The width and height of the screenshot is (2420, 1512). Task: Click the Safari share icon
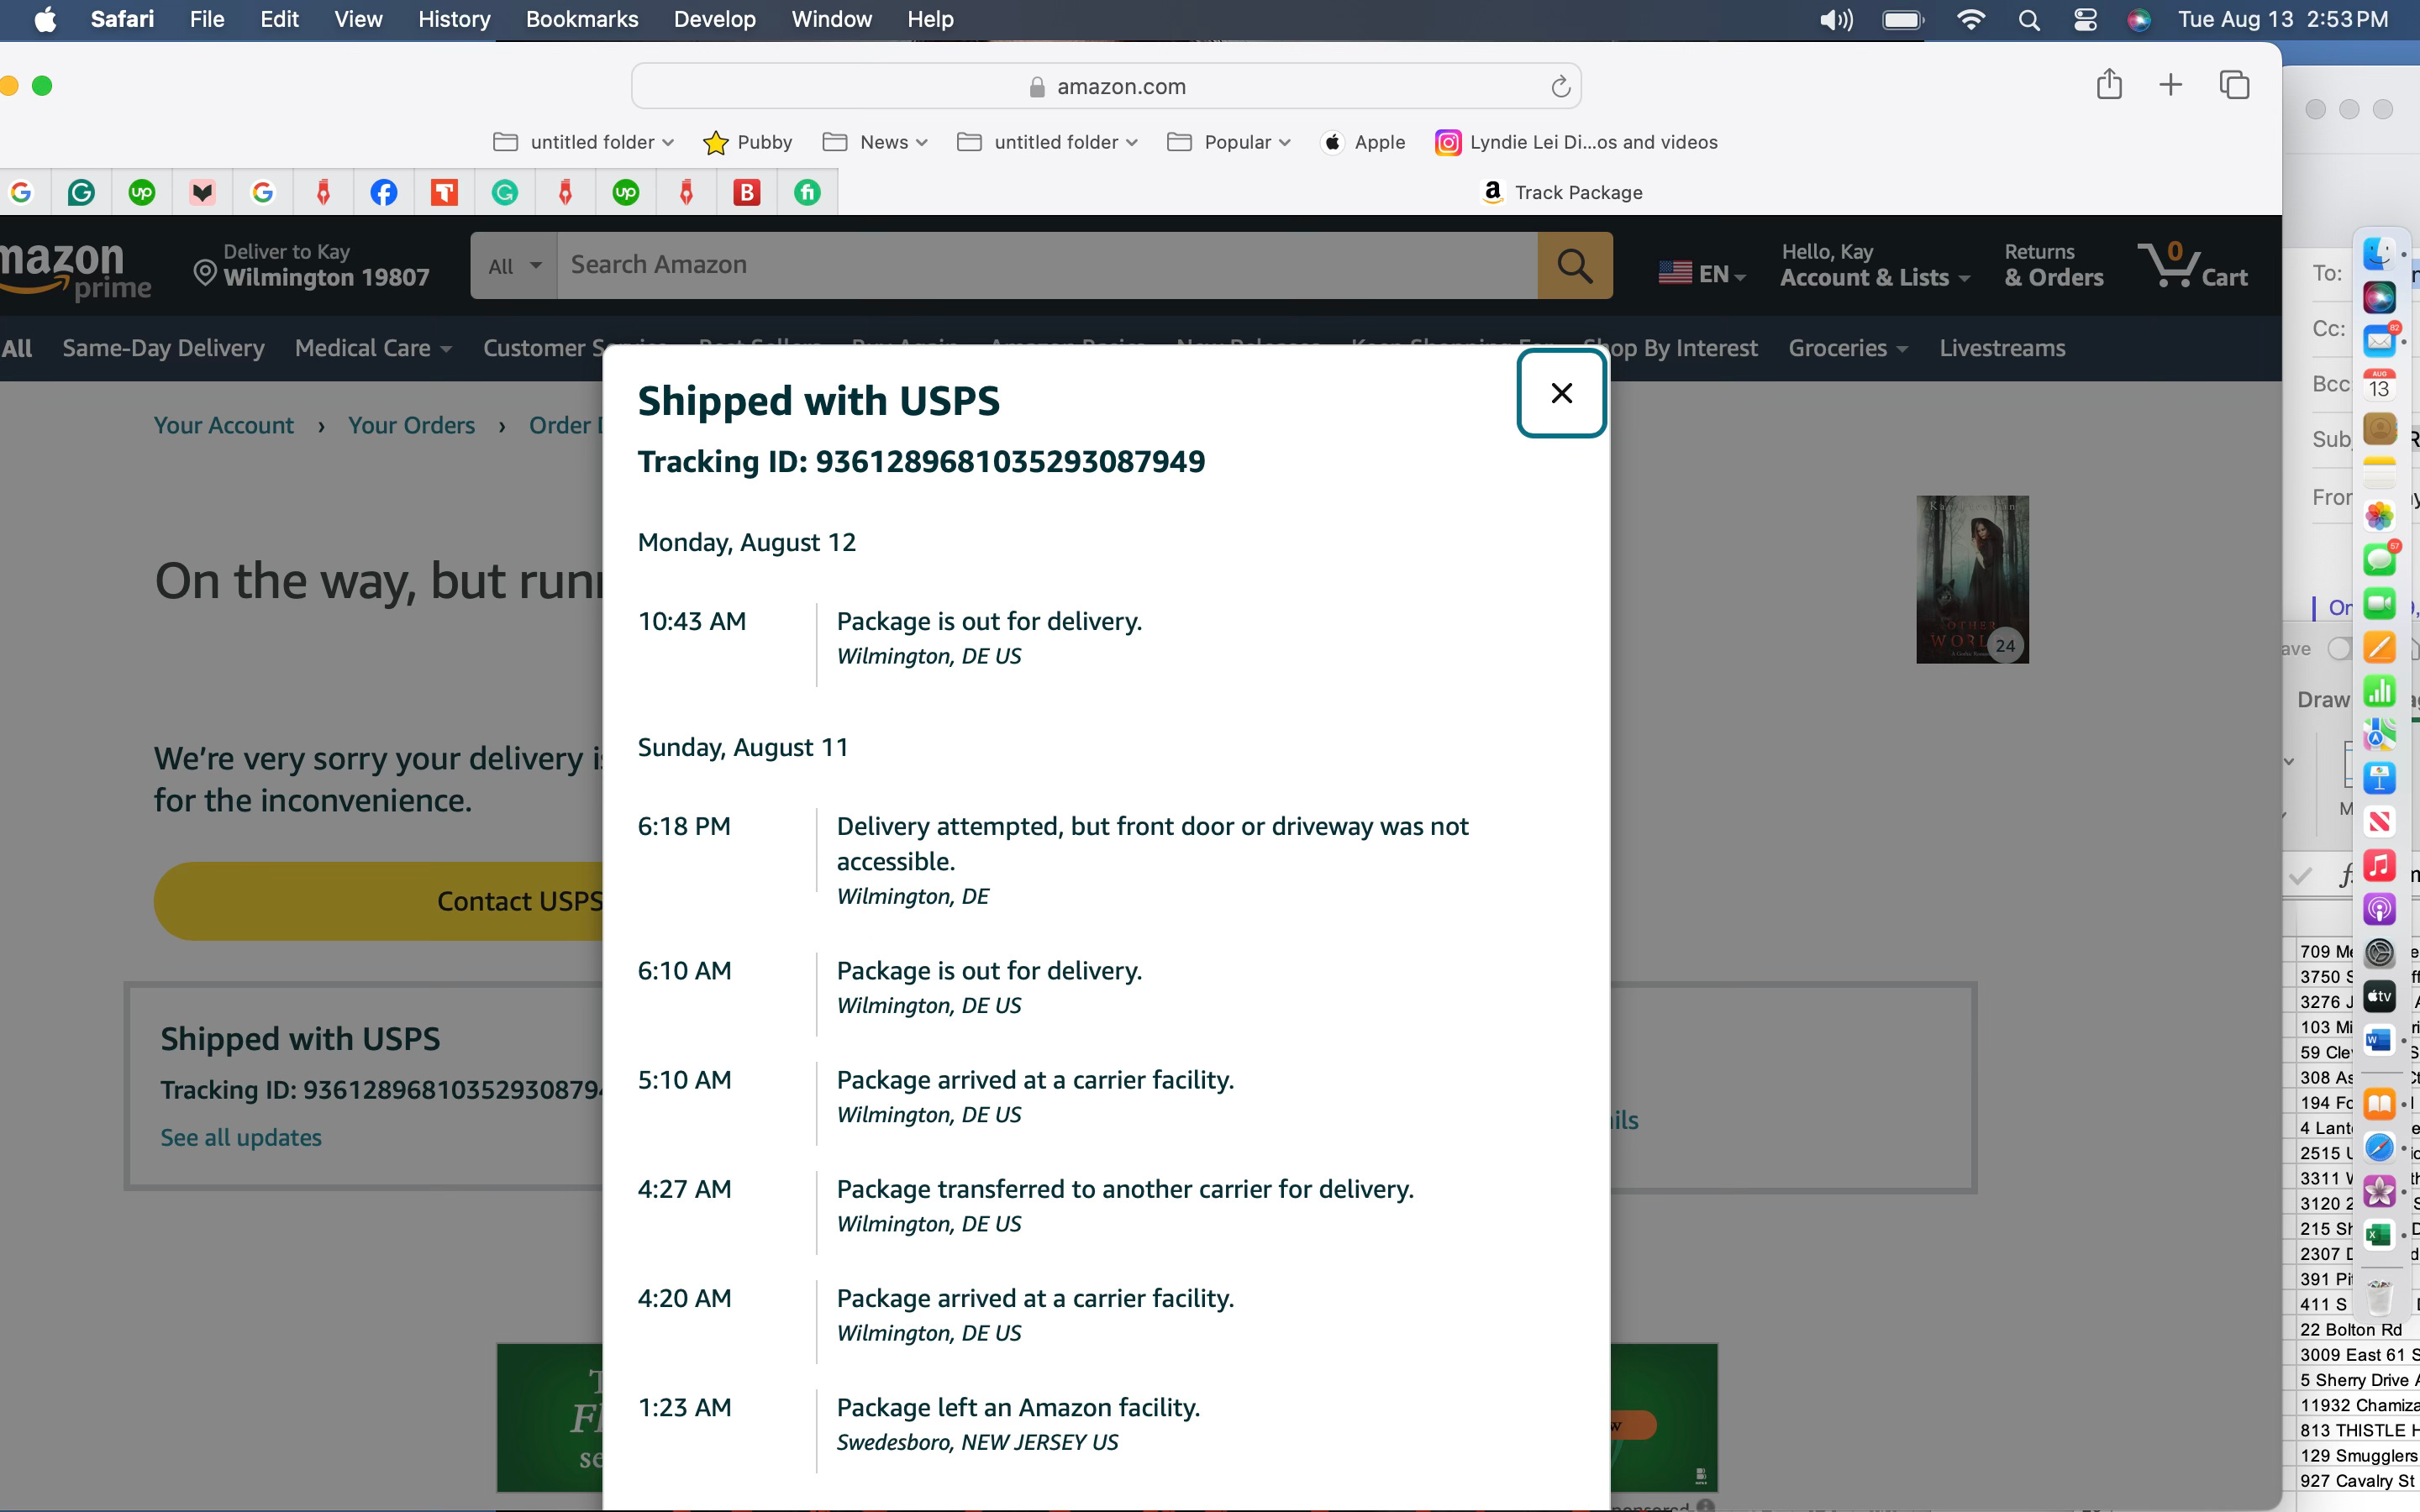tap(2109, 85)
